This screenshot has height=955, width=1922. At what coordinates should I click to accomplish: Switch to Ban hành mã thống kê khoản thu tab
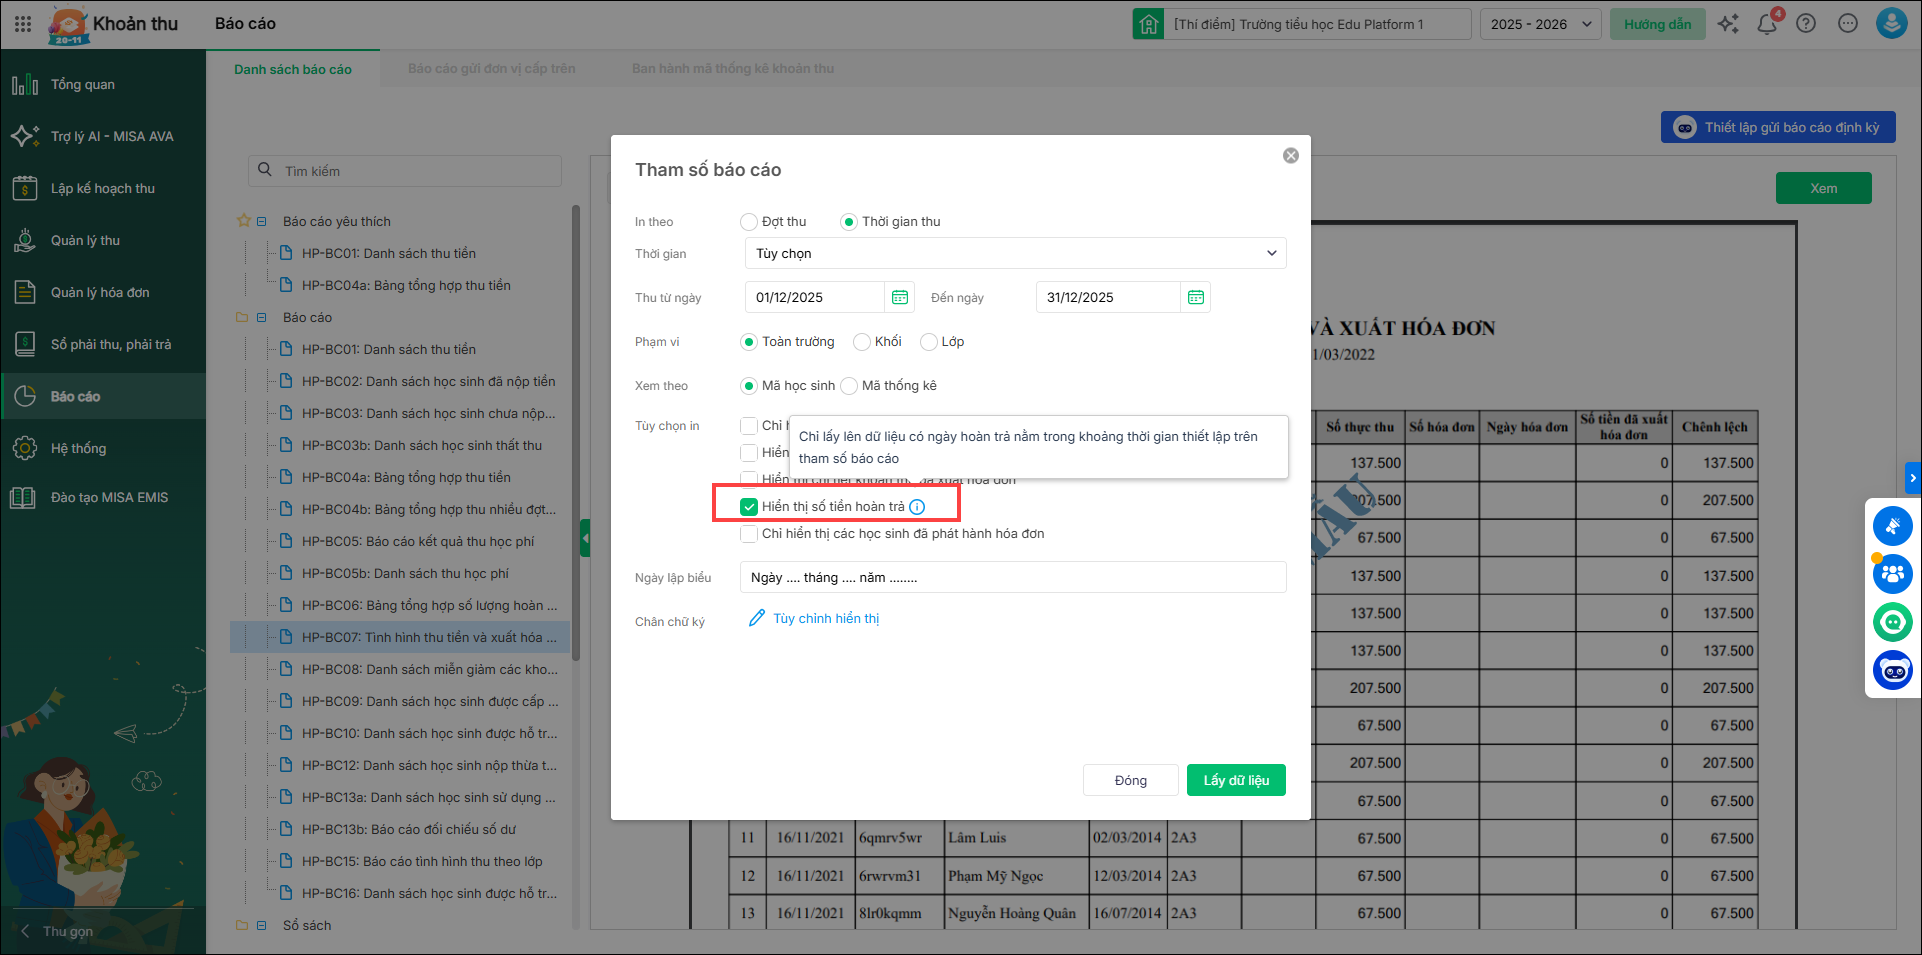[733, 69]
